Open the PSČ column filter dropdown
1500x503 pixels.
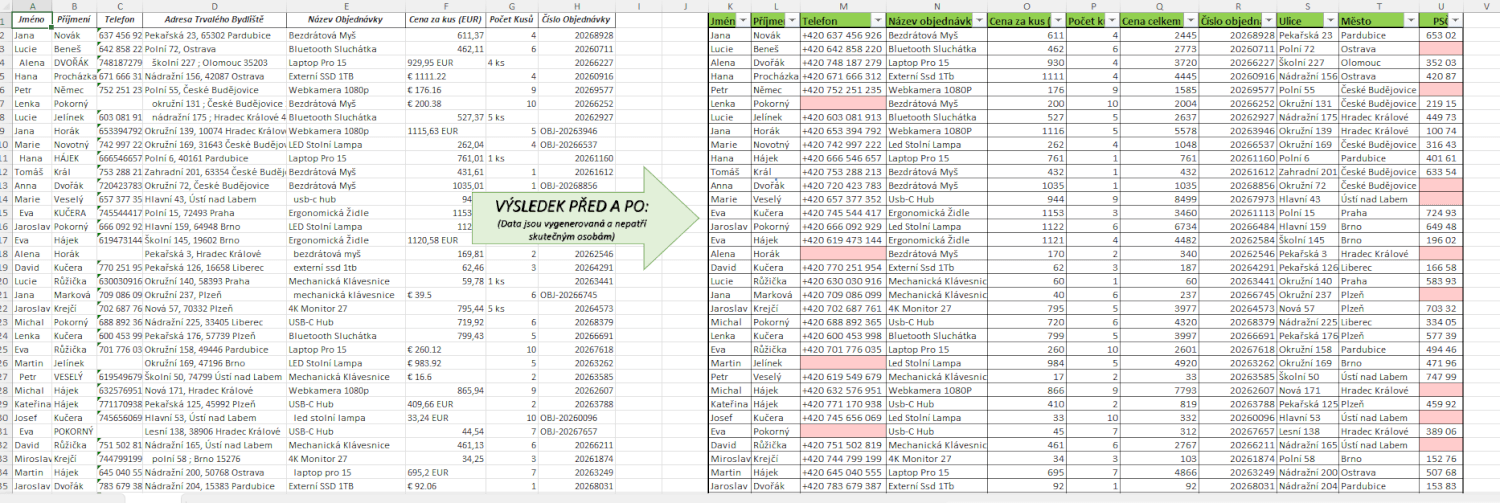tap(1455, 20)
